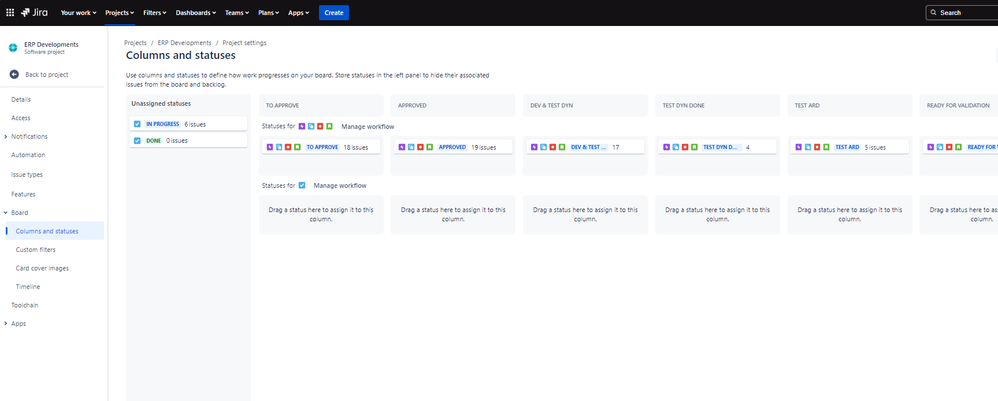Click the Epic icon on the READY FOR card
998x401 pixels.
click(x=932, y=147)
